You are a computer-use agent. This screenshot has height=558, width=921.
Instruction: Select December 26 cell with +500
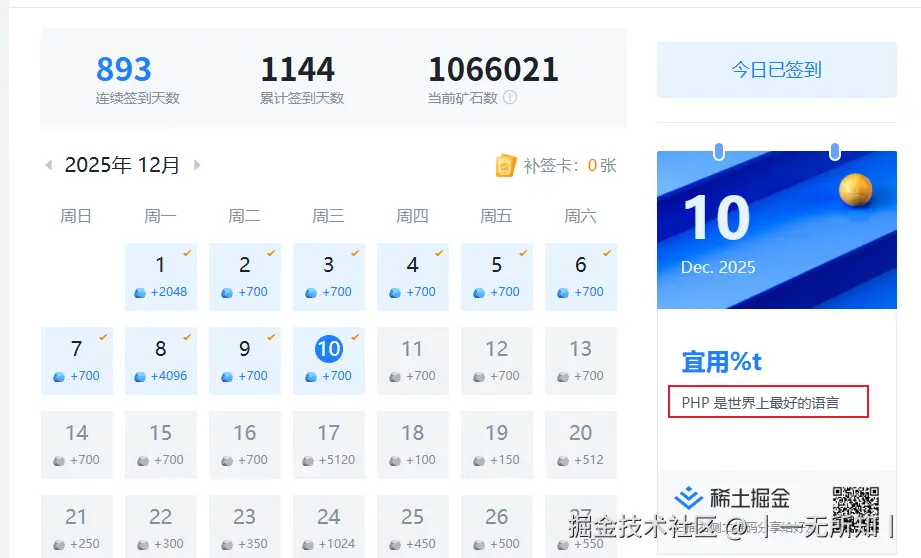(497, 526)
